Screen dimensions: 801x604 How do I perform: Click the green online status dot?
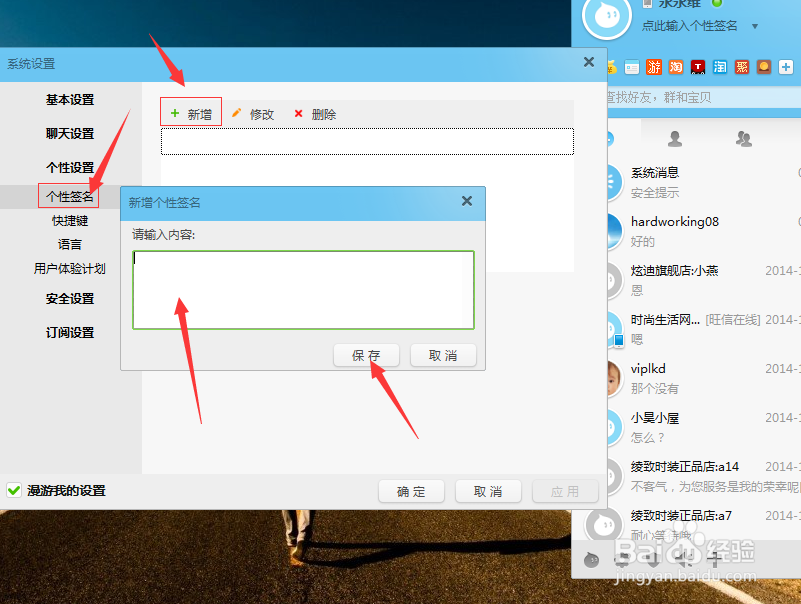click(717, 3)
